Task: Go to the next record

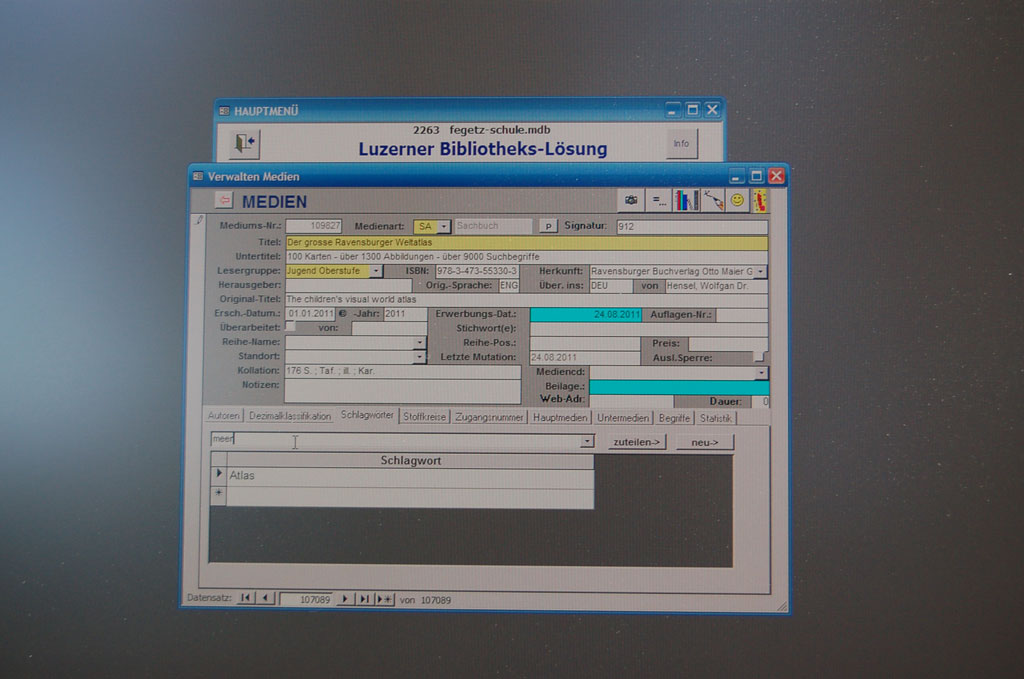Action: click(x=345, y=598)
